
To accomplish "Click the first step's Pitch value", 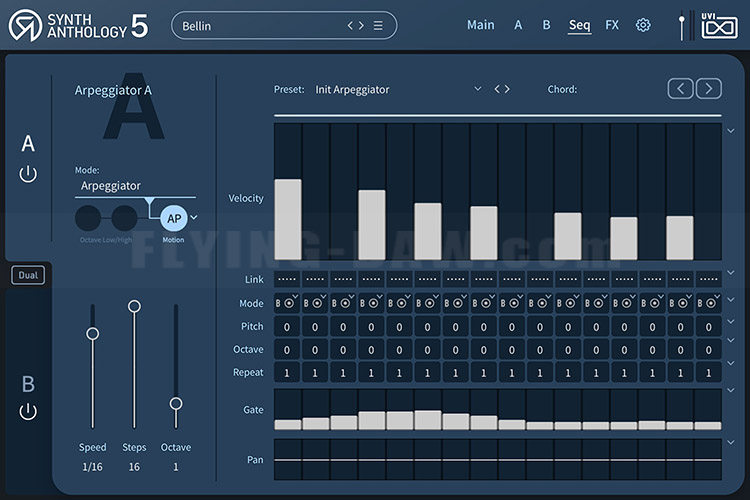I will pos(287,327).
